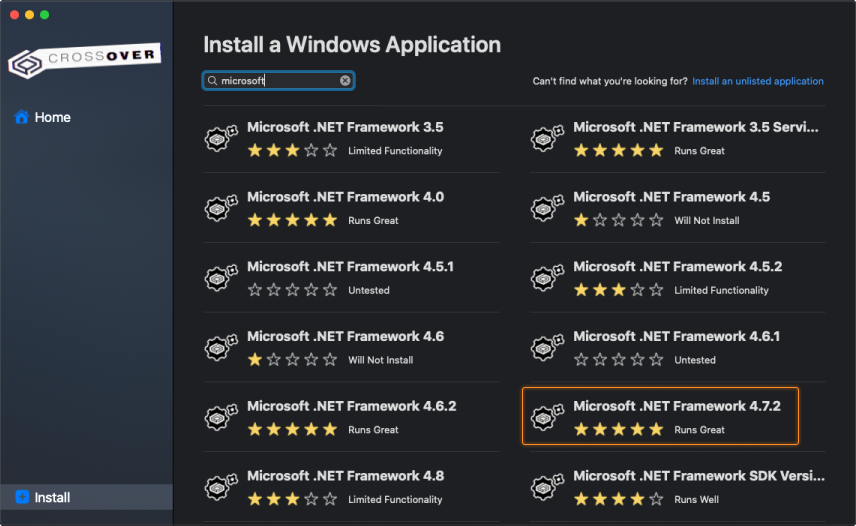Image resolution: width=856 pixels, height=526 pixels.
Task: Select Microsoft .NET Framework 3.5 title
Action: coord(345,127)
